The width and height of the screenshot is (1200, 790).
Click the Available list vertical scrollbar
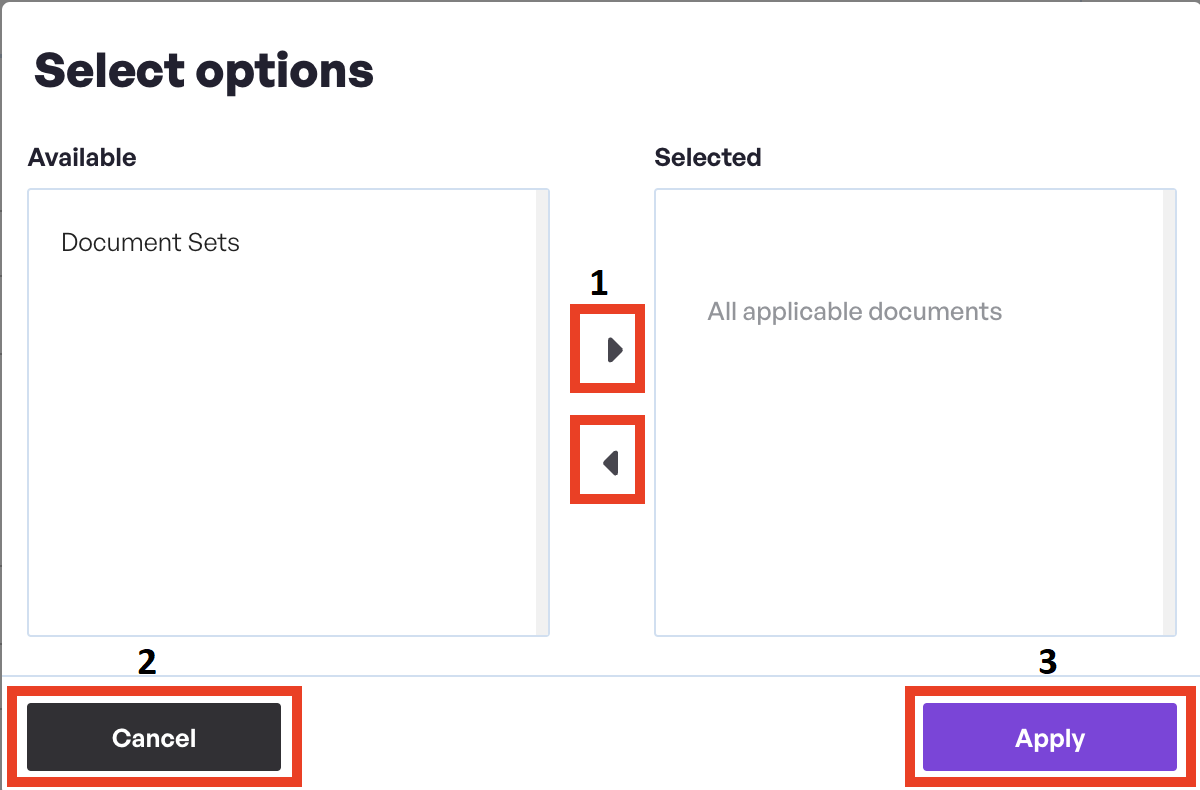(x=542, y=412)
